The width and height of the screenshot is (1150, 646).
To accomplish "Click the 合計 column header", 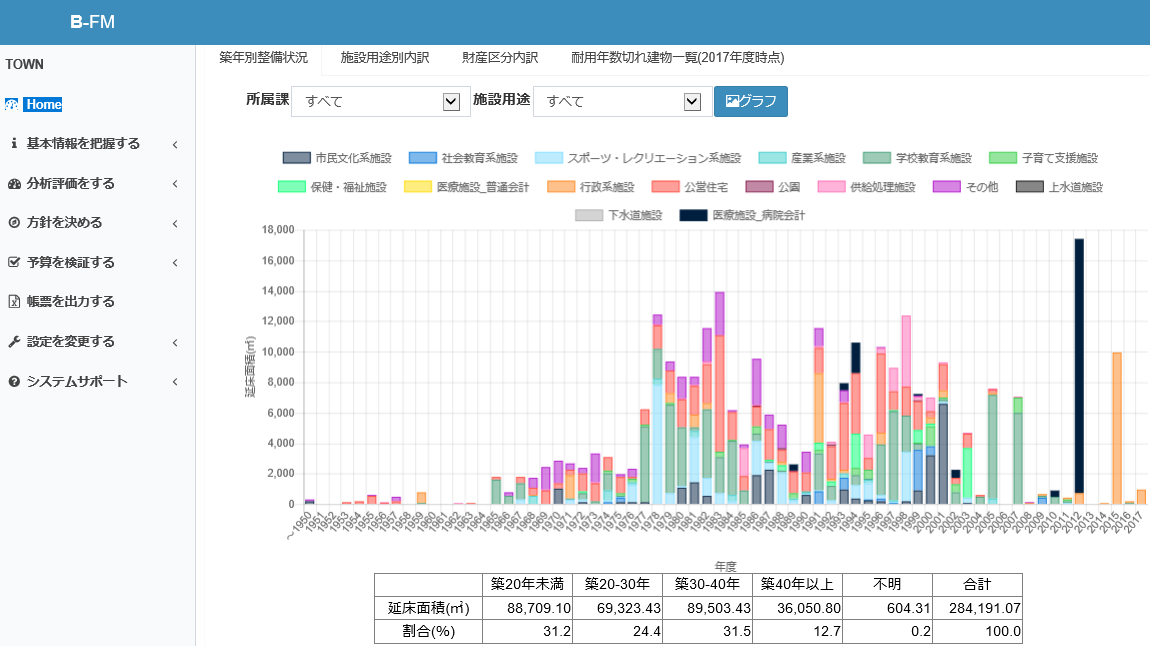I will click(x=977, y=584).
